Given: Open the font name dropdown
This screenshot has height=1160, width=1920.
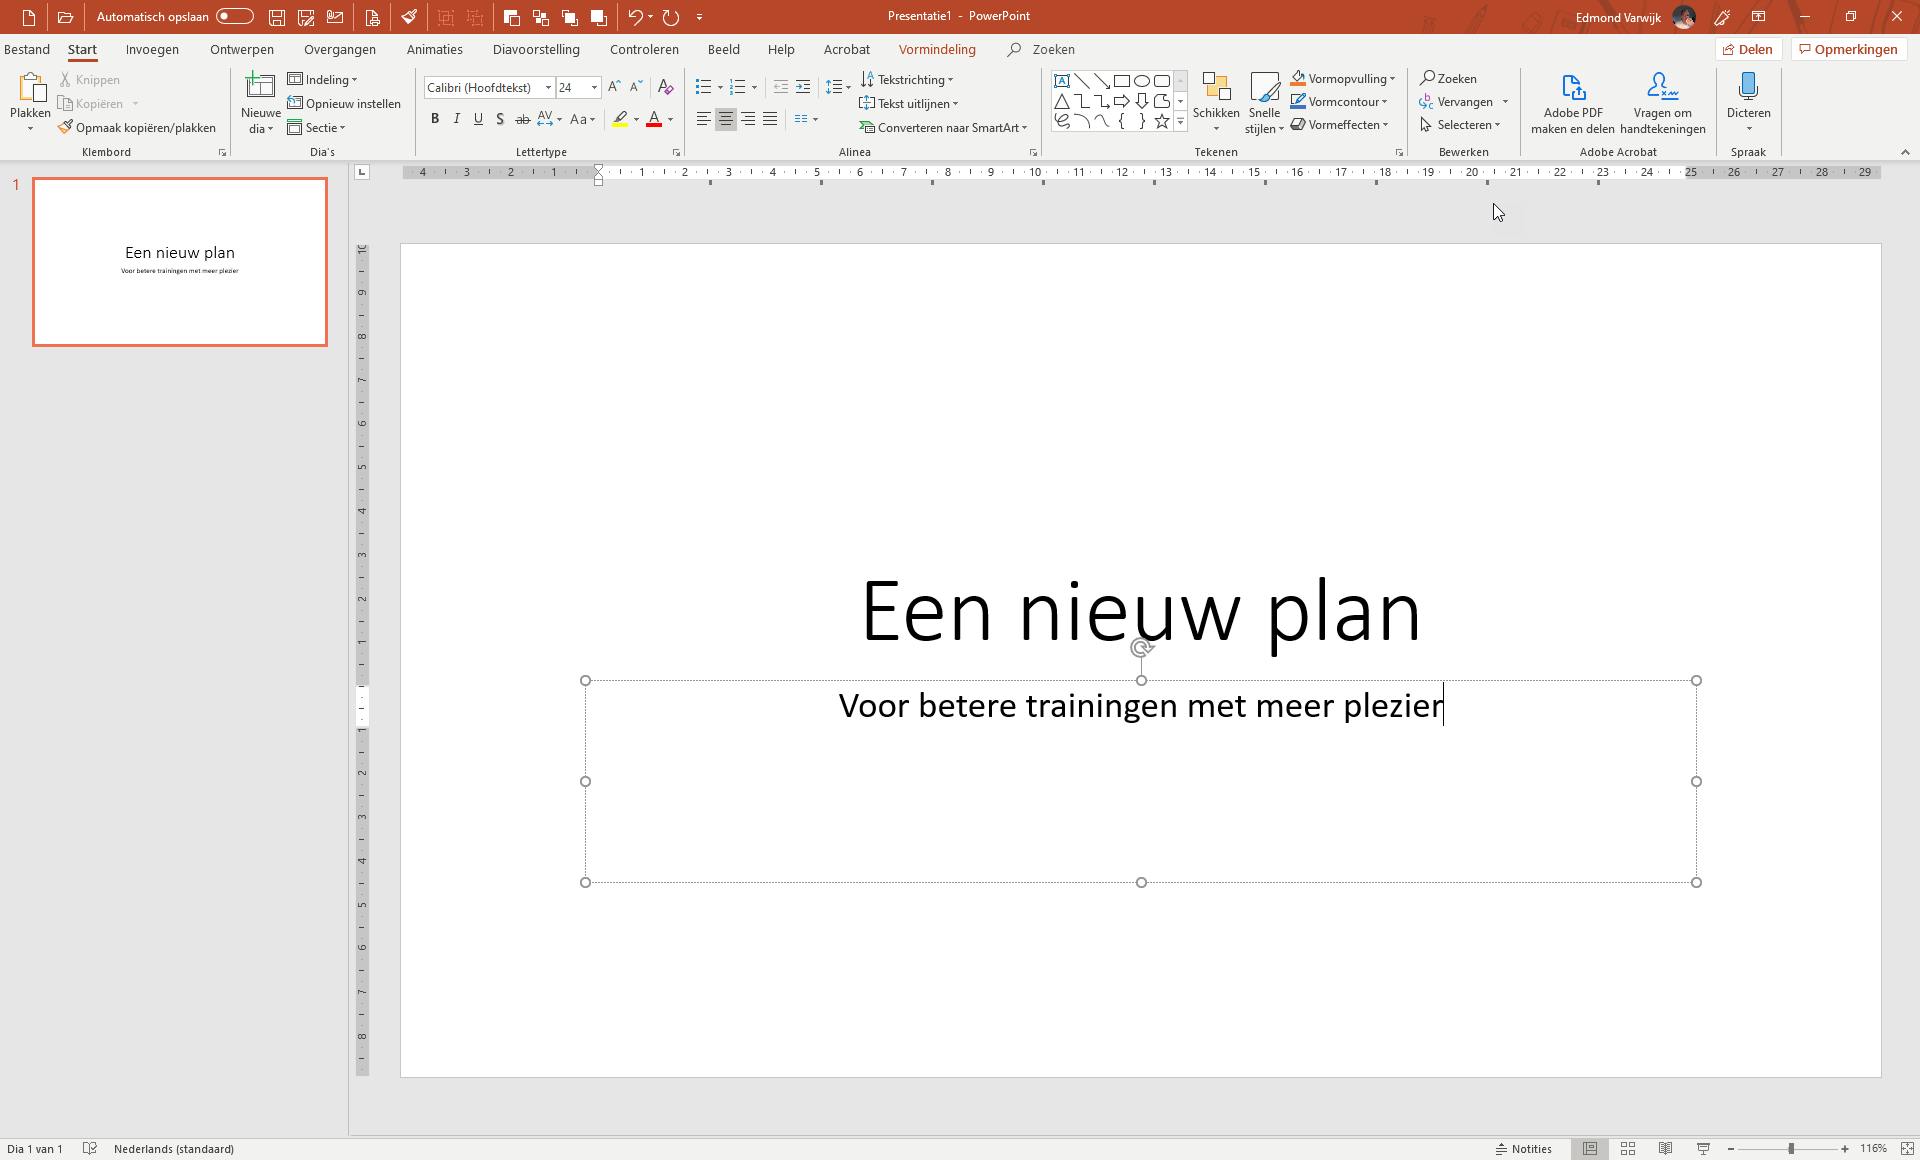Looking at the screenshot, I should [x=548, y=88].
